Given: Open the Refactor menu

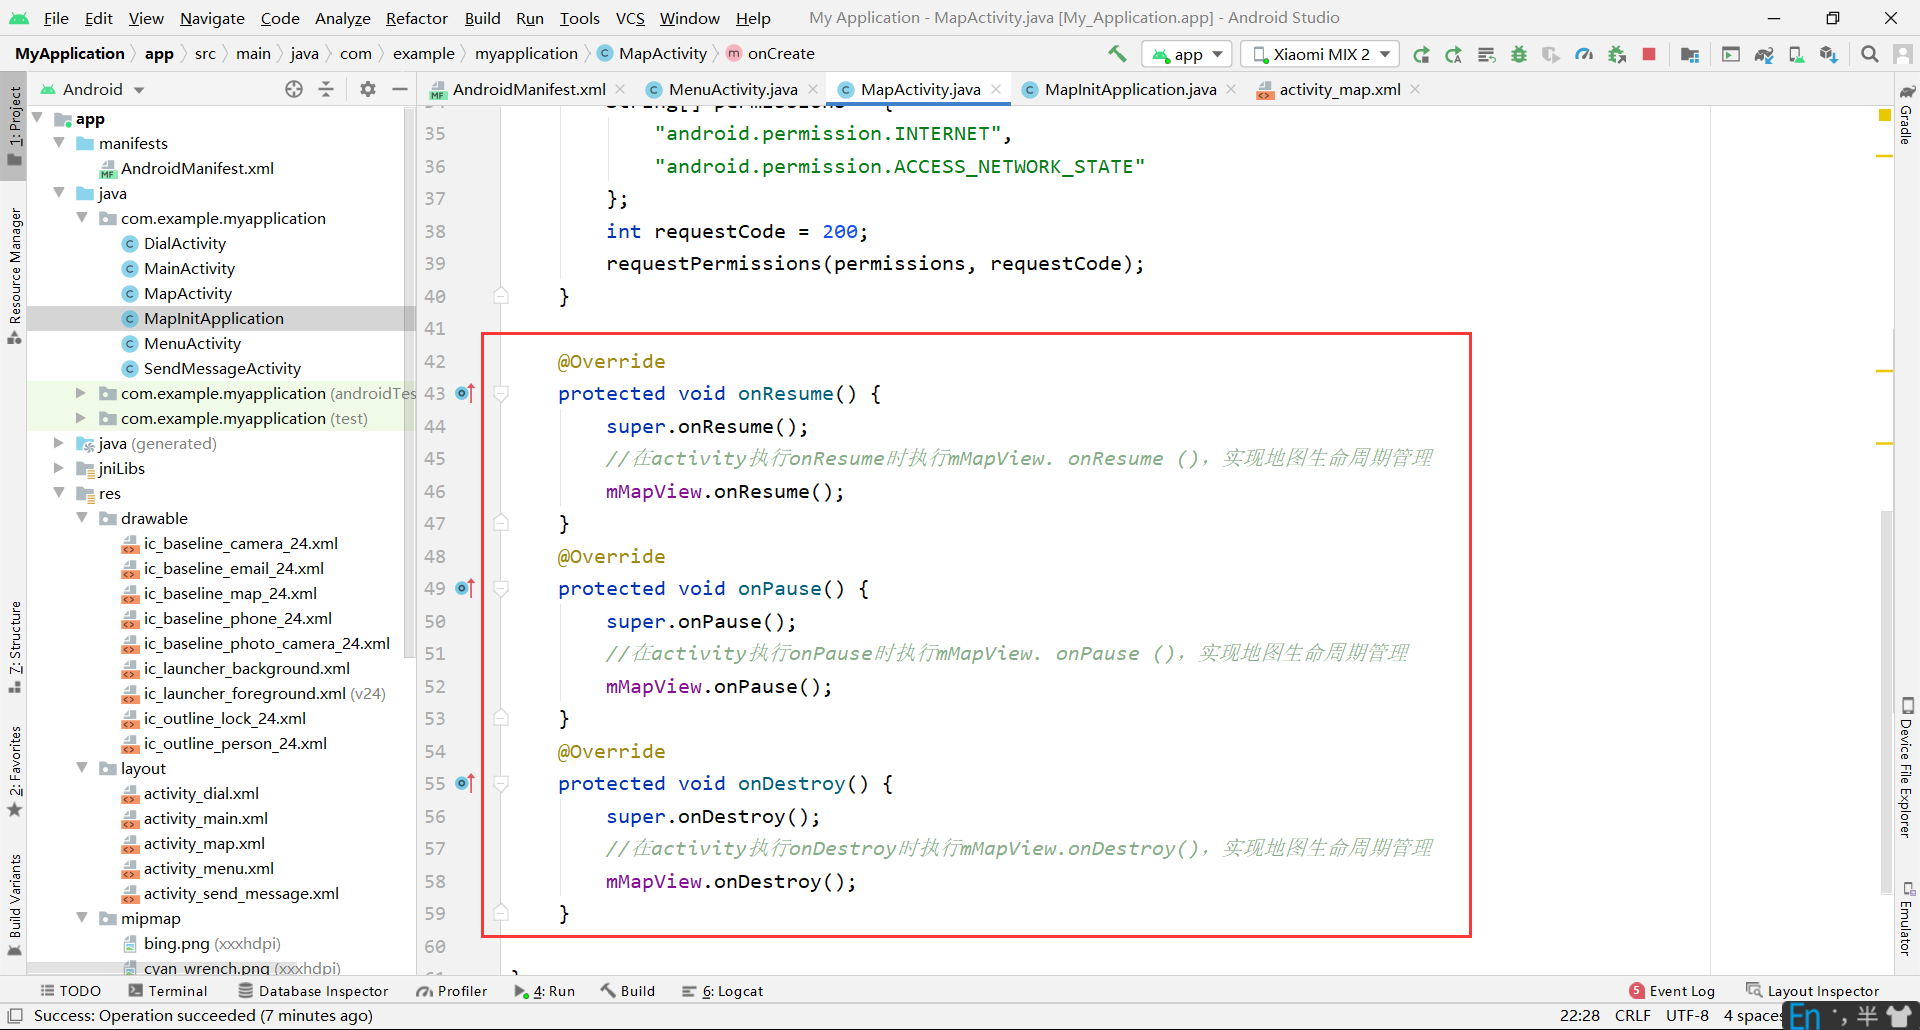Looking at the screenshot, I should (x=416, y=18).
